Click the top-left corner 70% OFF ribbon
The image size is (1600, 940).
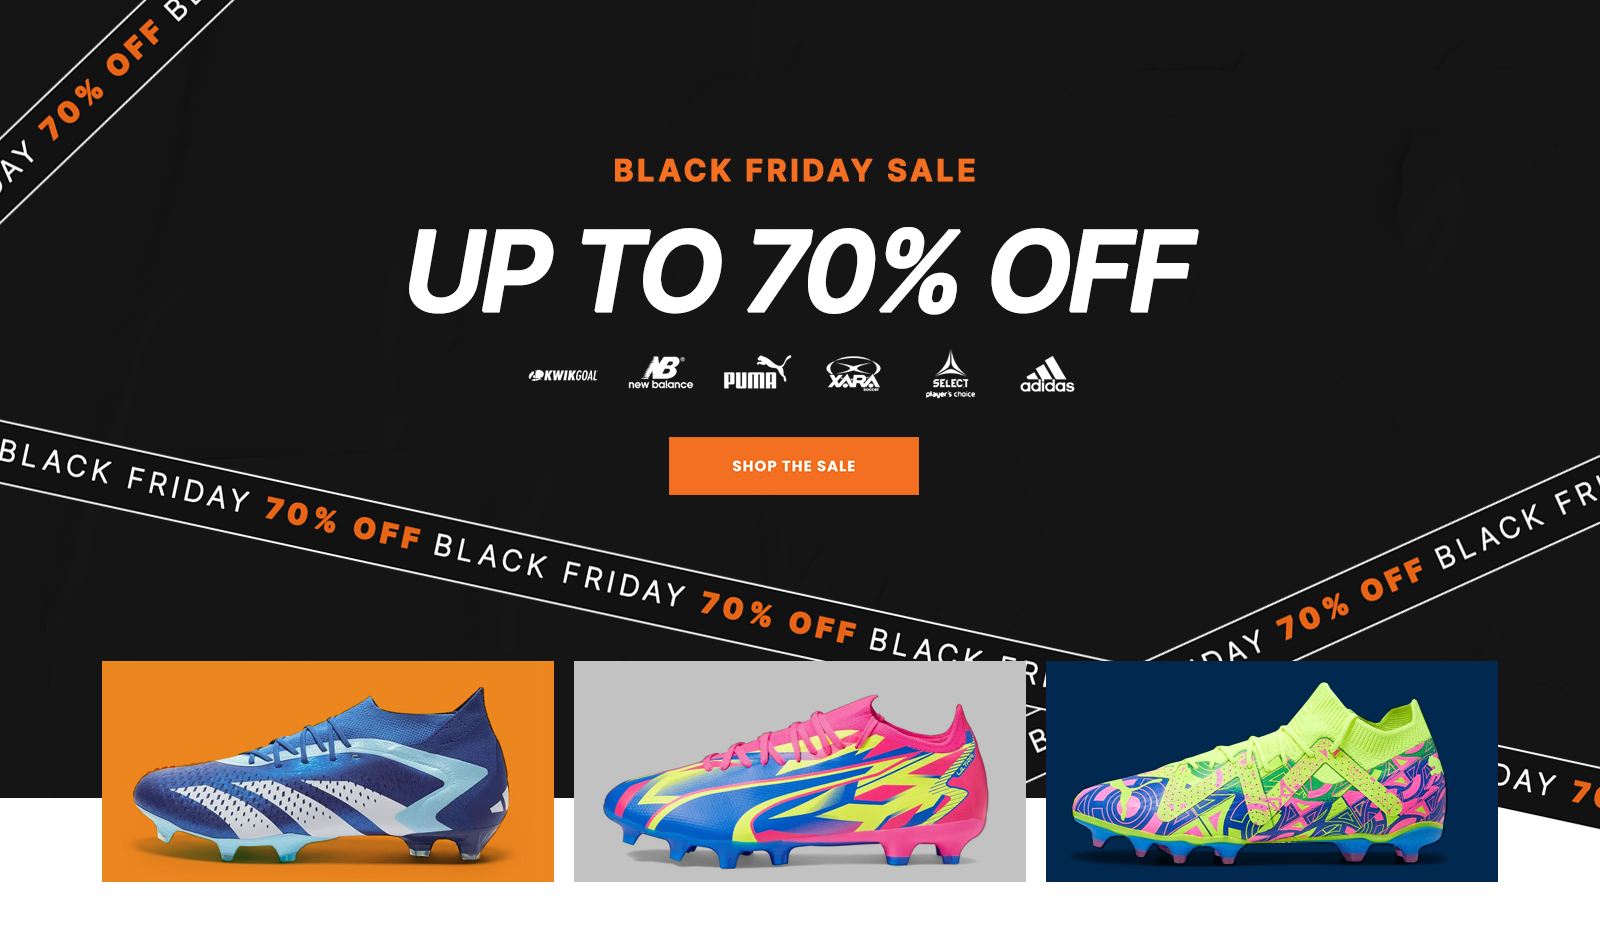(x=100, y=80)
